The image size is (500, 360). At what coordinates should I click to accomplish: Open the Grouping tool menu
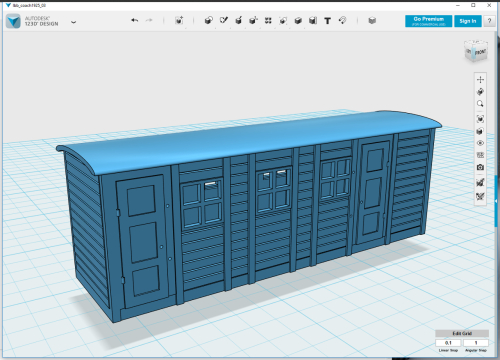[283, 20]
